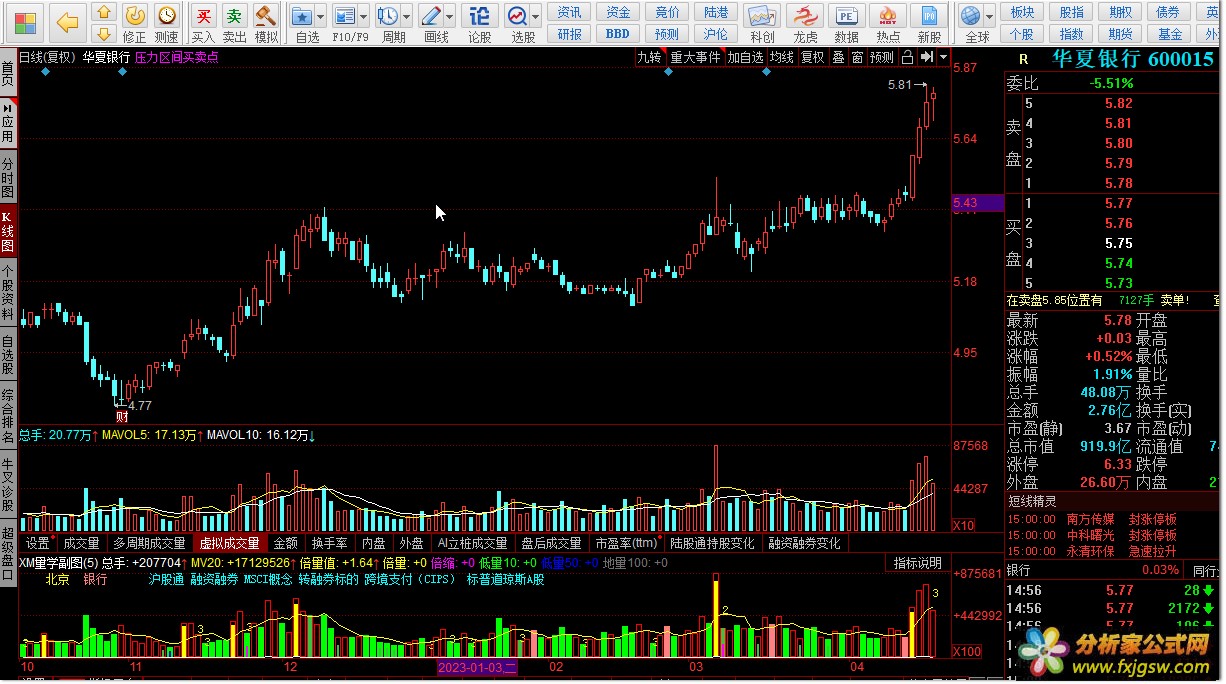Expand the F10/F9 dropdown arrow

[363, 17]
